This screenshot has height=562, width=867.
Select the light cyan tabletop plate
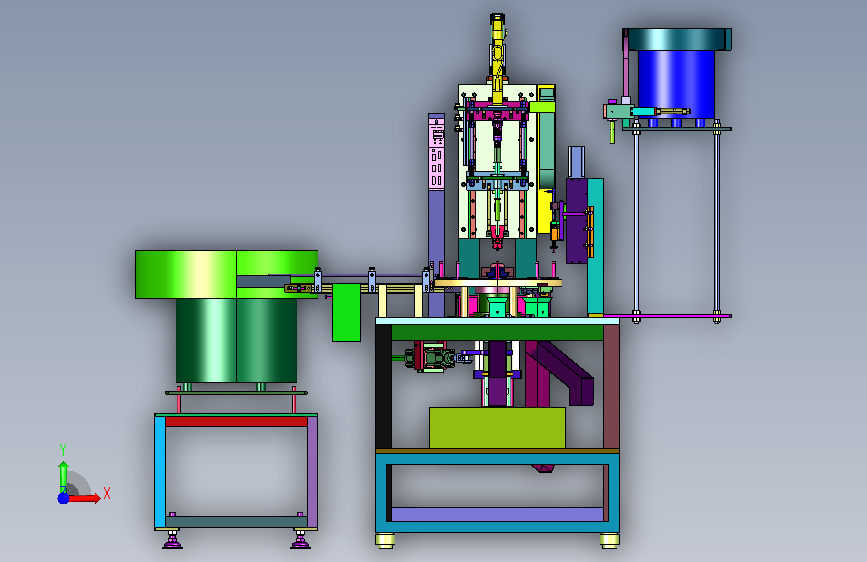tap(497, 321)
